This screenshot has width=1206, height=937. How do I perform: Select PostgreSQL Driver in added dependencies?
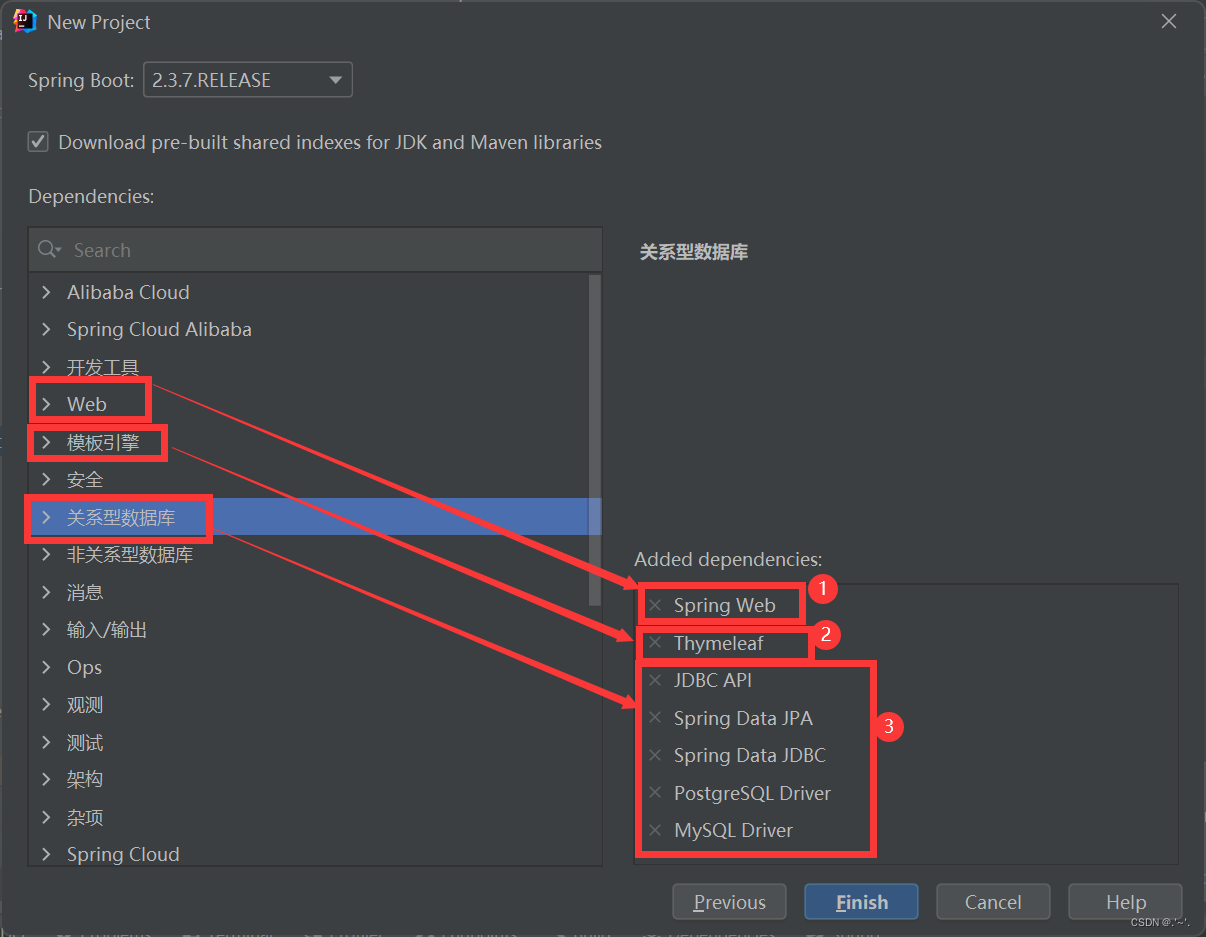pyautogui.click(x=752, y=793)
